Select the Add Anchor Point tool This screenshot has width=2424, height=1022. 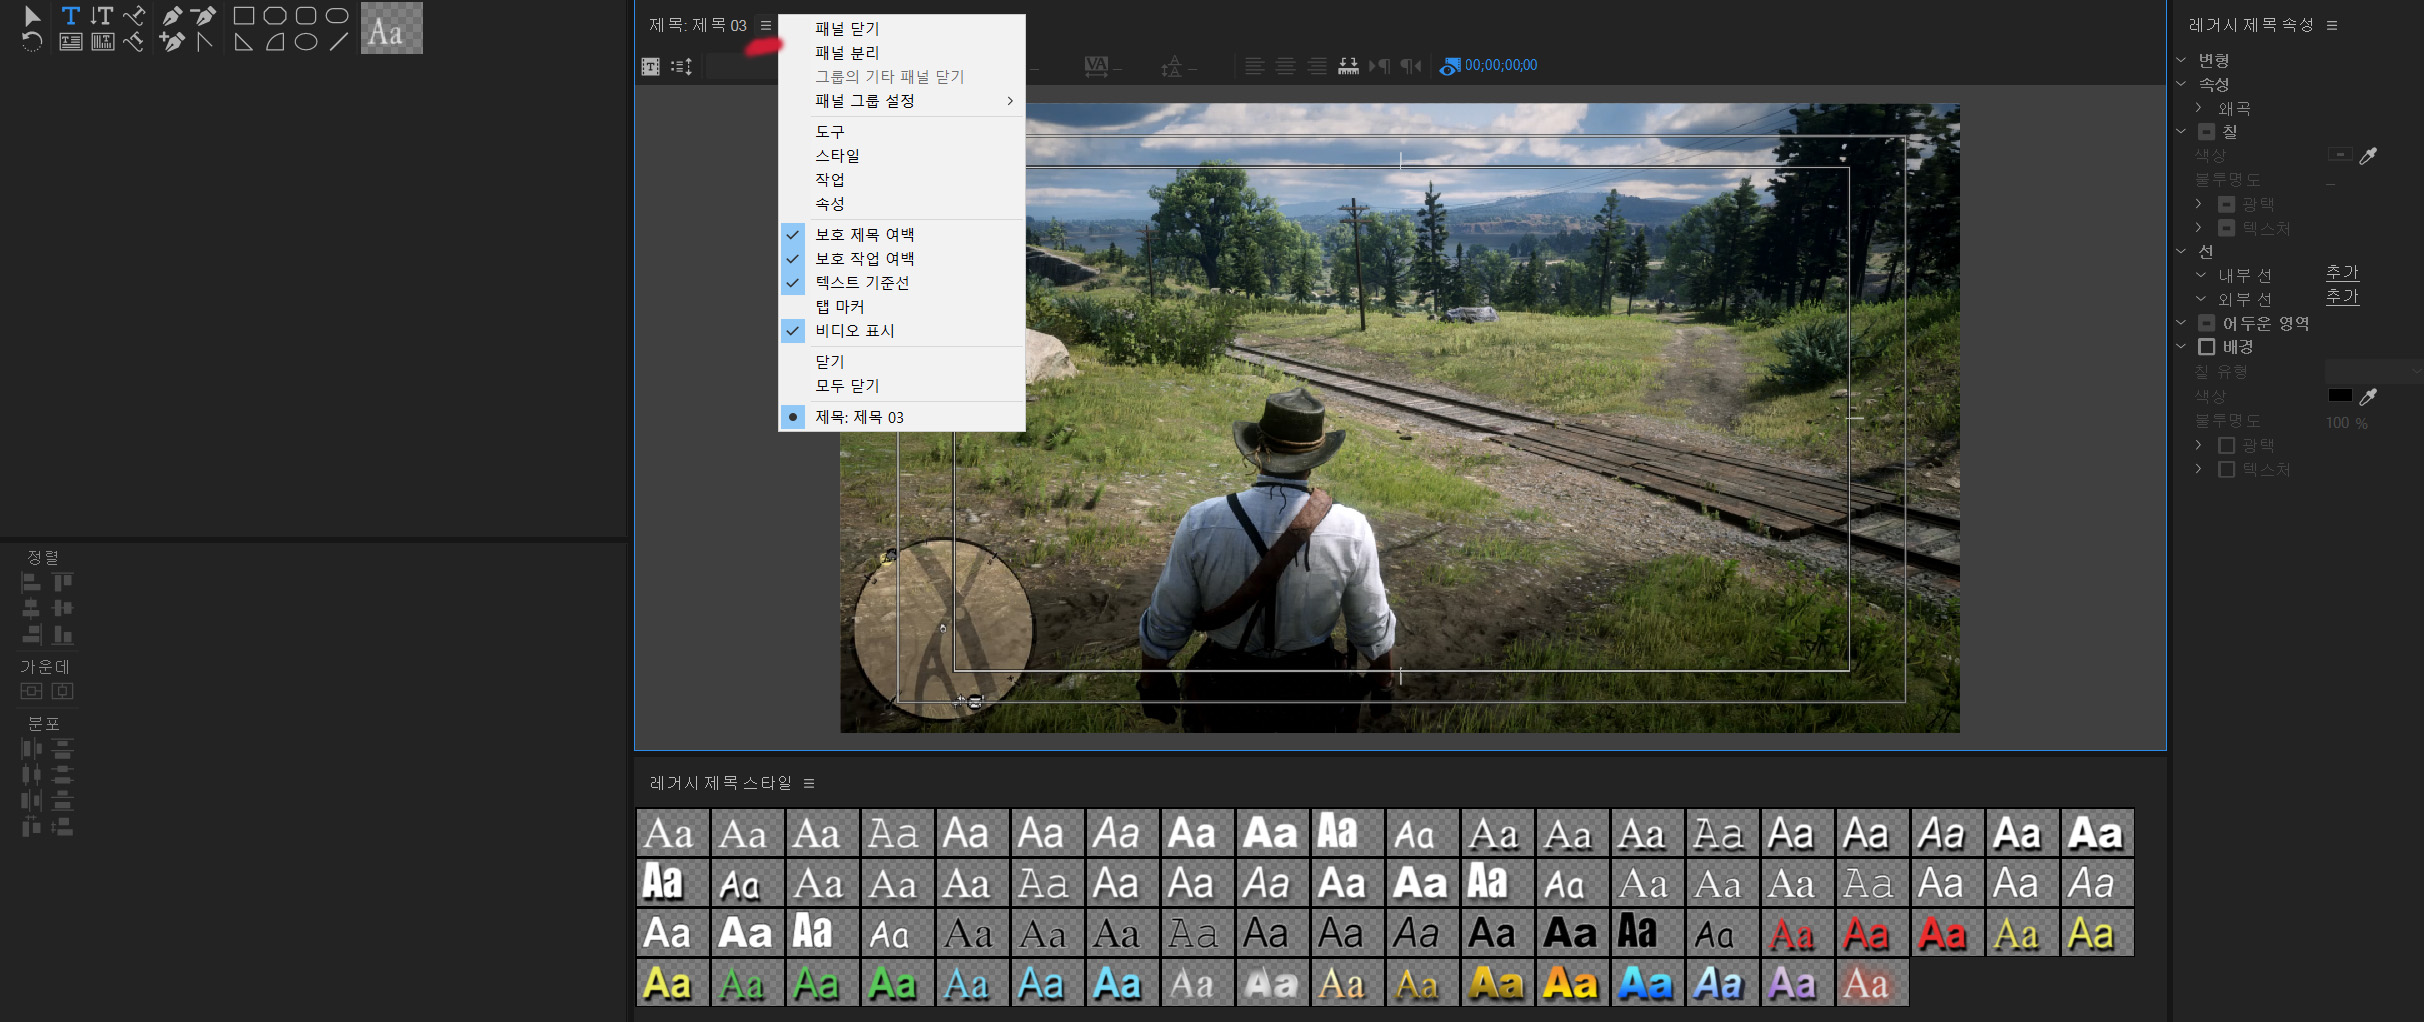pyautogui.click(x=171, y=42)
